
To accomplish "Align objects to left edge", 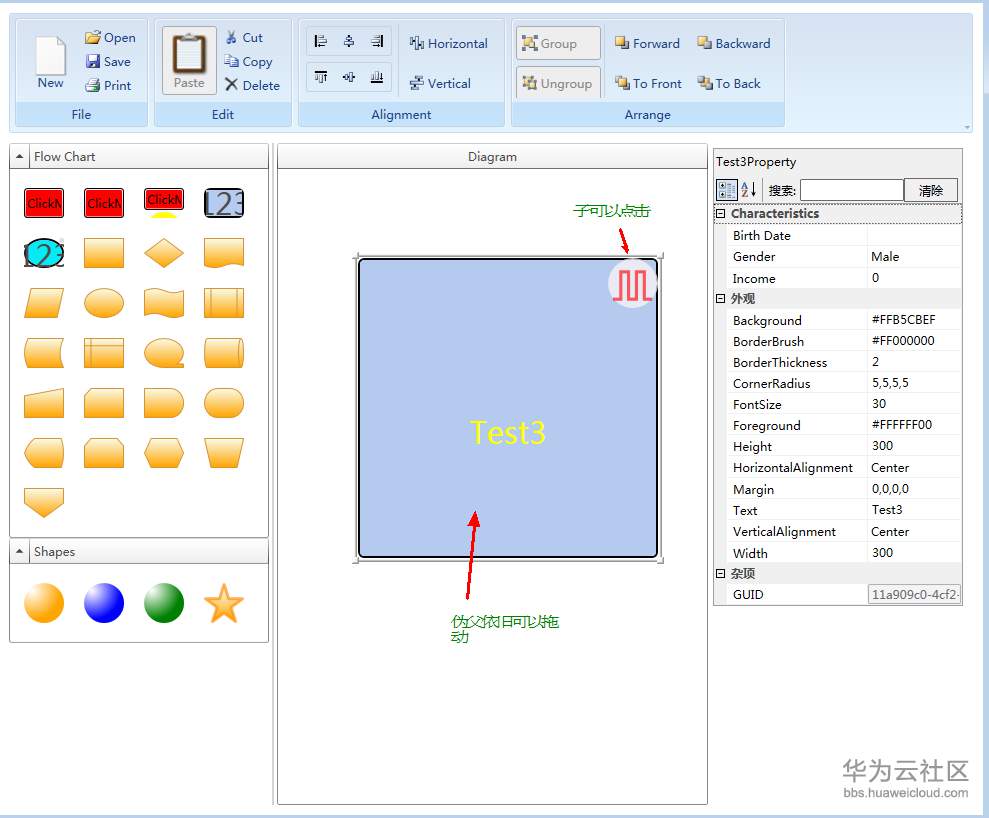I will click(320, 42).
